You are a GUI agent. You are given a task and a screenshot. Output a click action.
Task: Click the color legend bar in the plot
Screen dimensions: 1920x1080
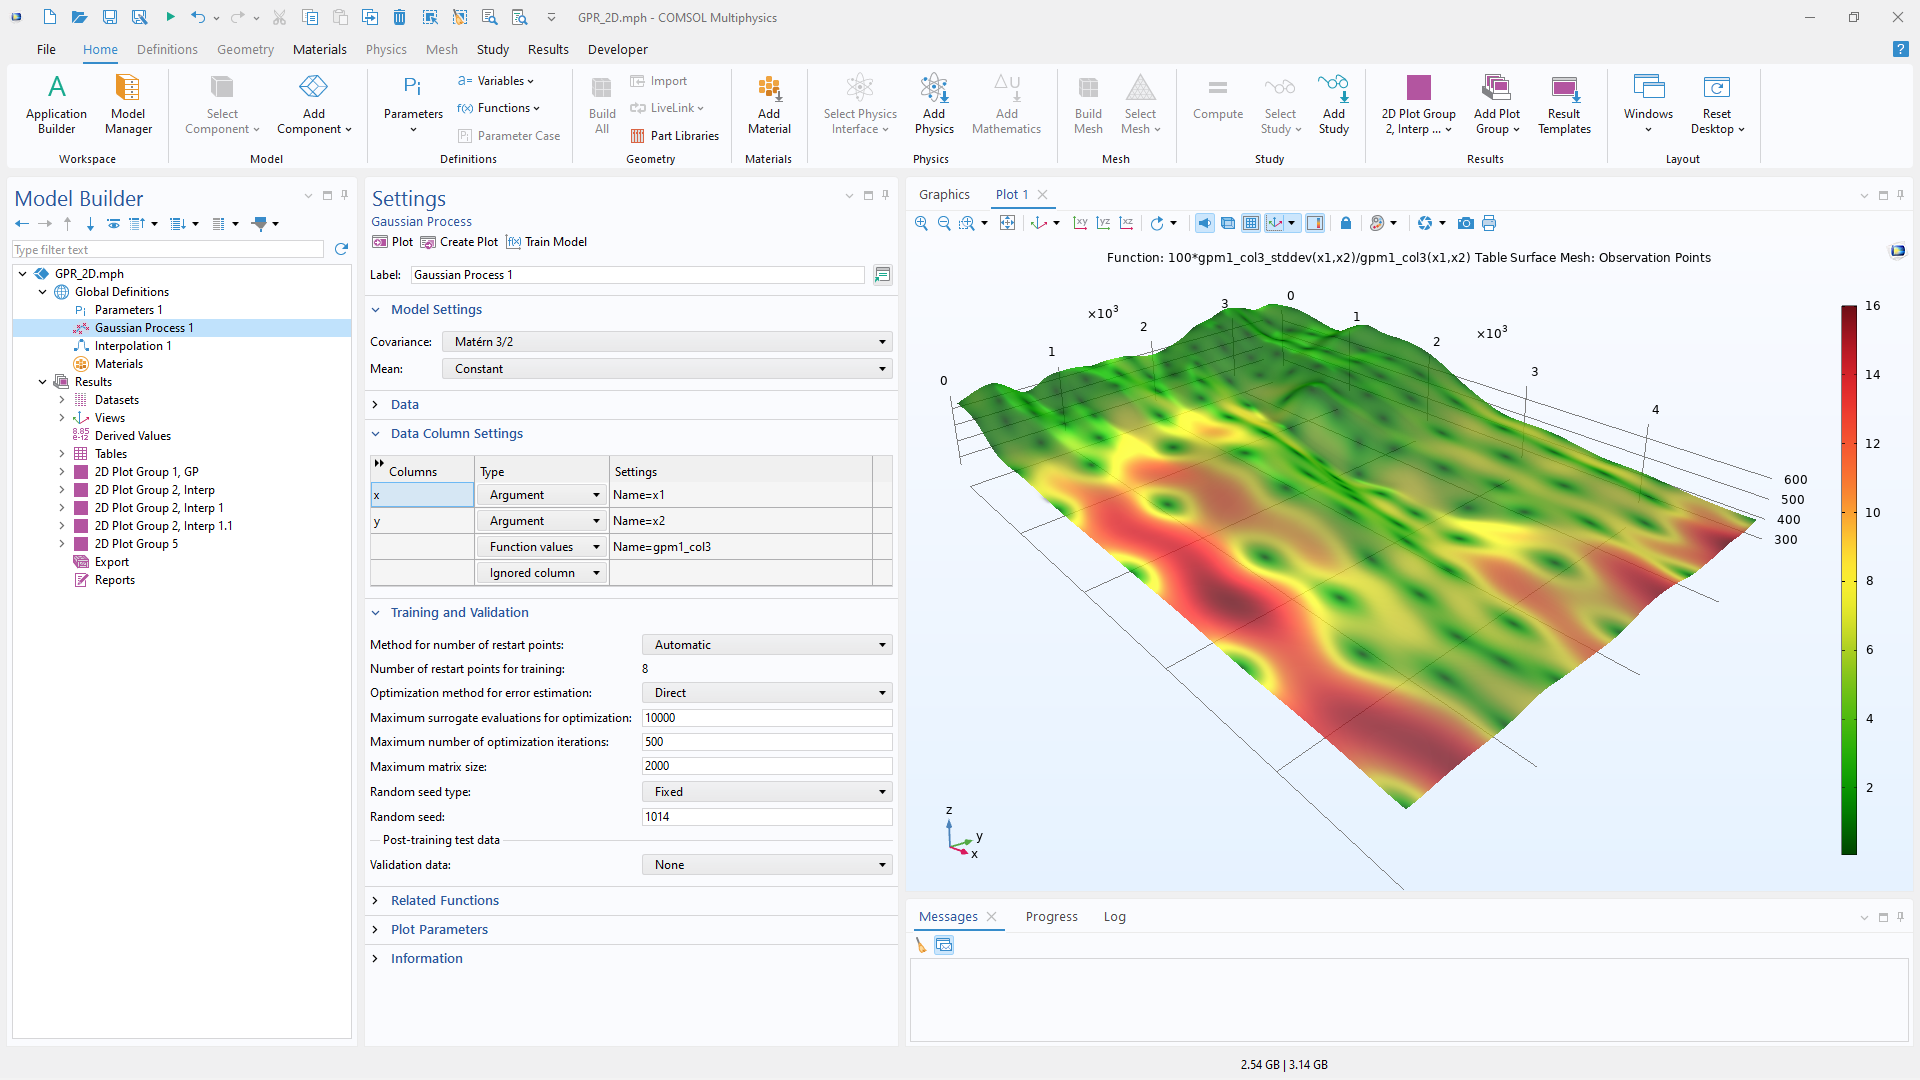(x=1849, y=580)
